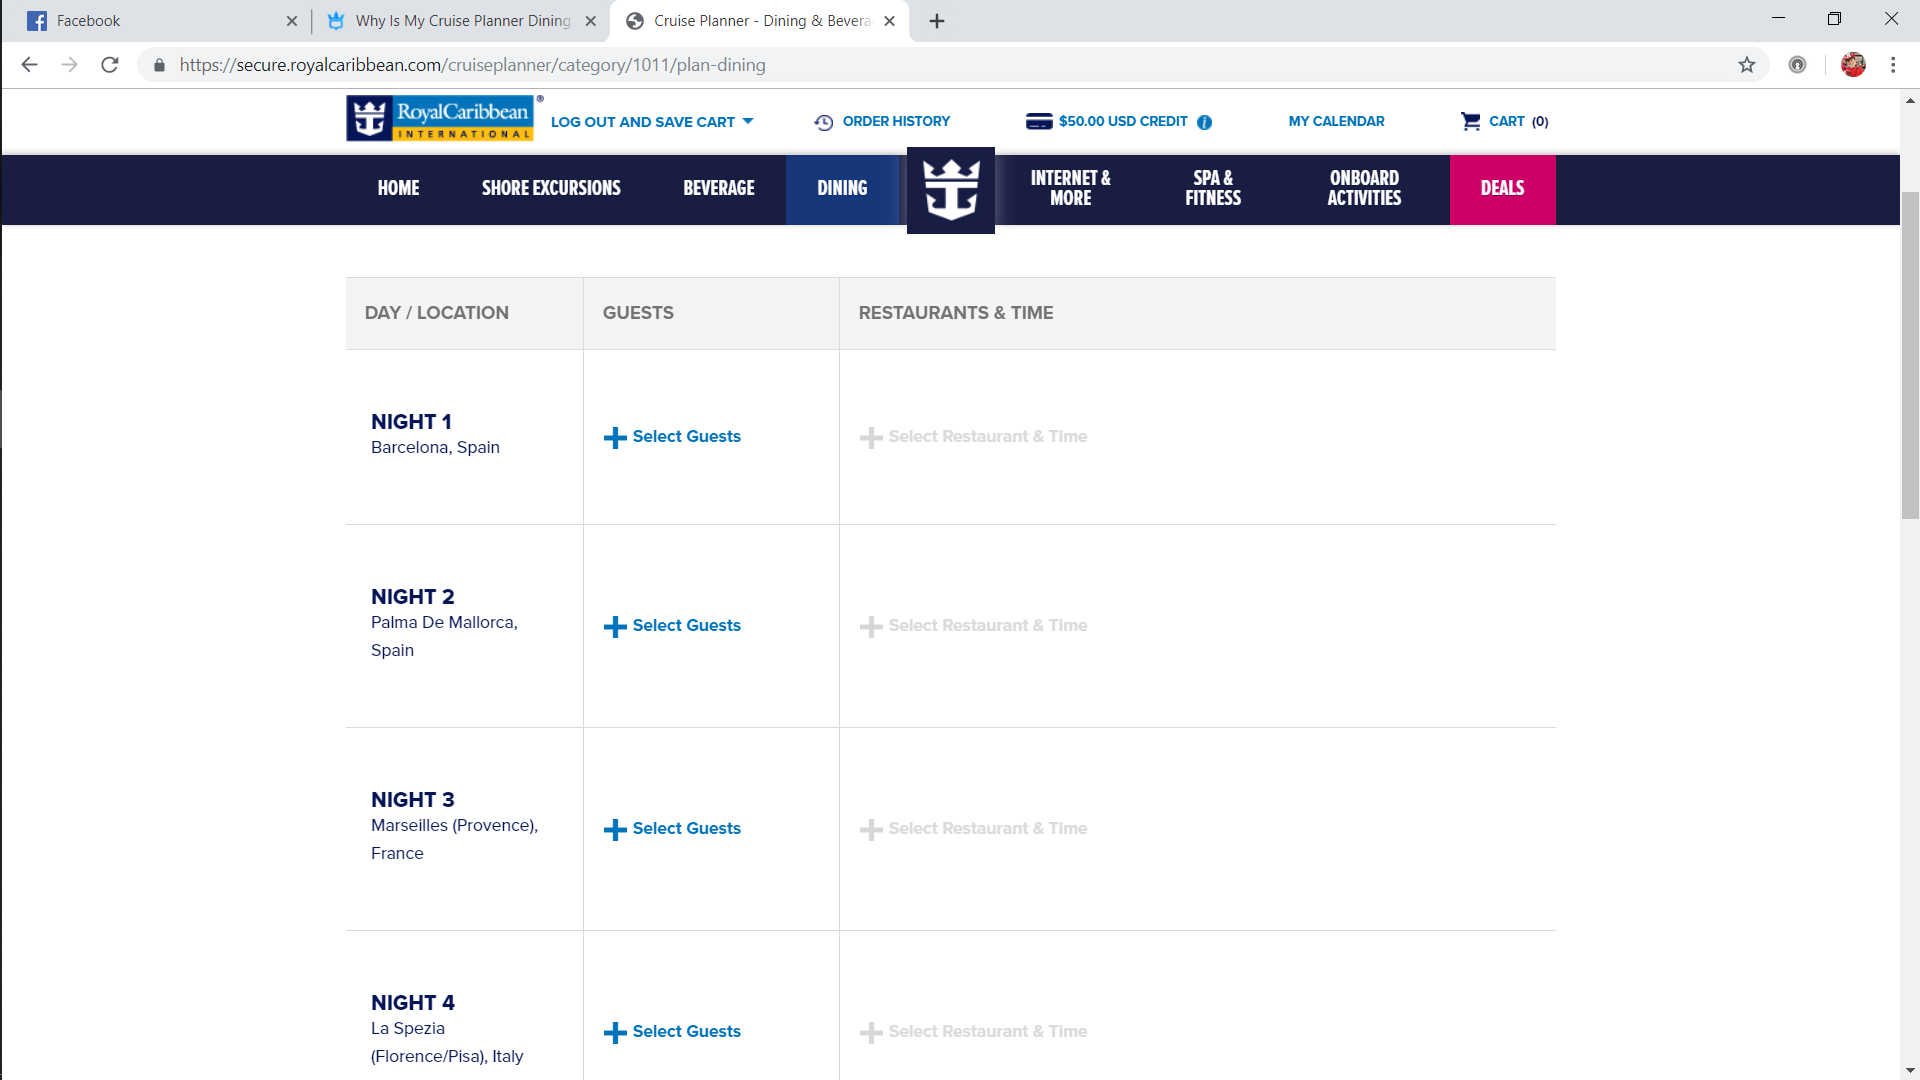Click the grey plus icon for Night 4 restaurant
This screenshot has height=1080, width=1920.
point(871,1032)
